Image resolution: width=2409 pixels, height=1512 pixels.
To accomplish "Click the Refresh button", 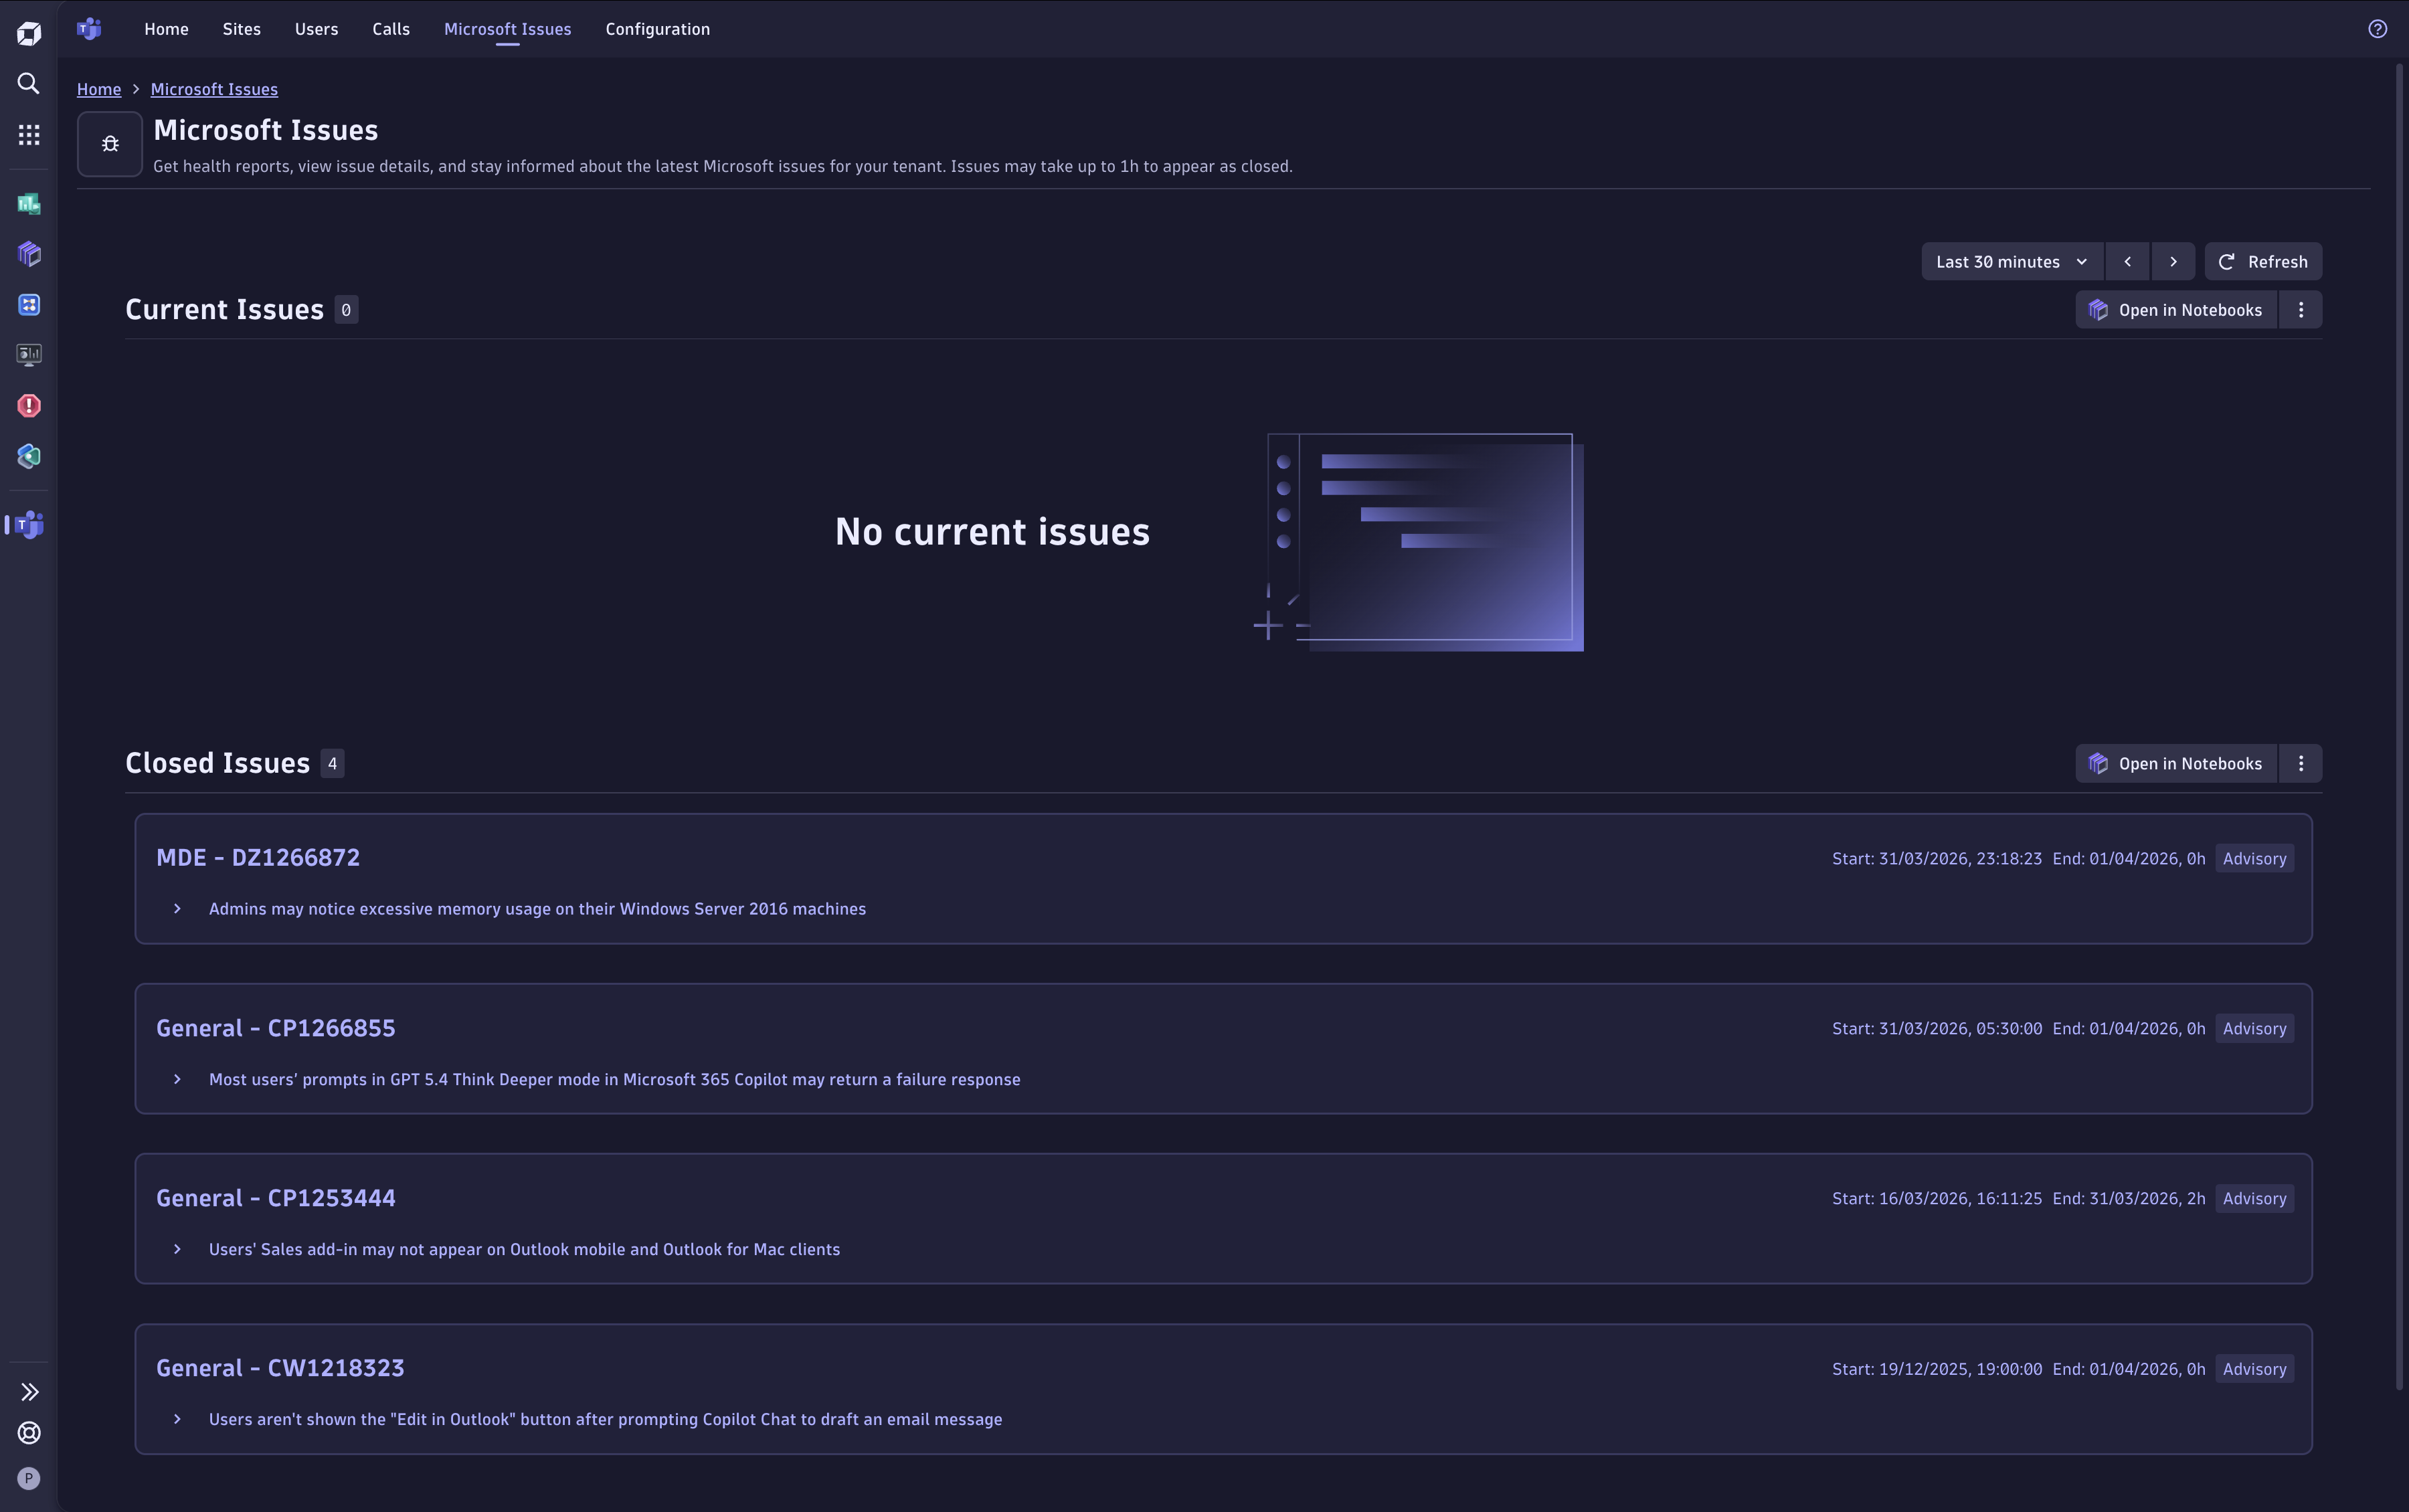I will 2264,261.
